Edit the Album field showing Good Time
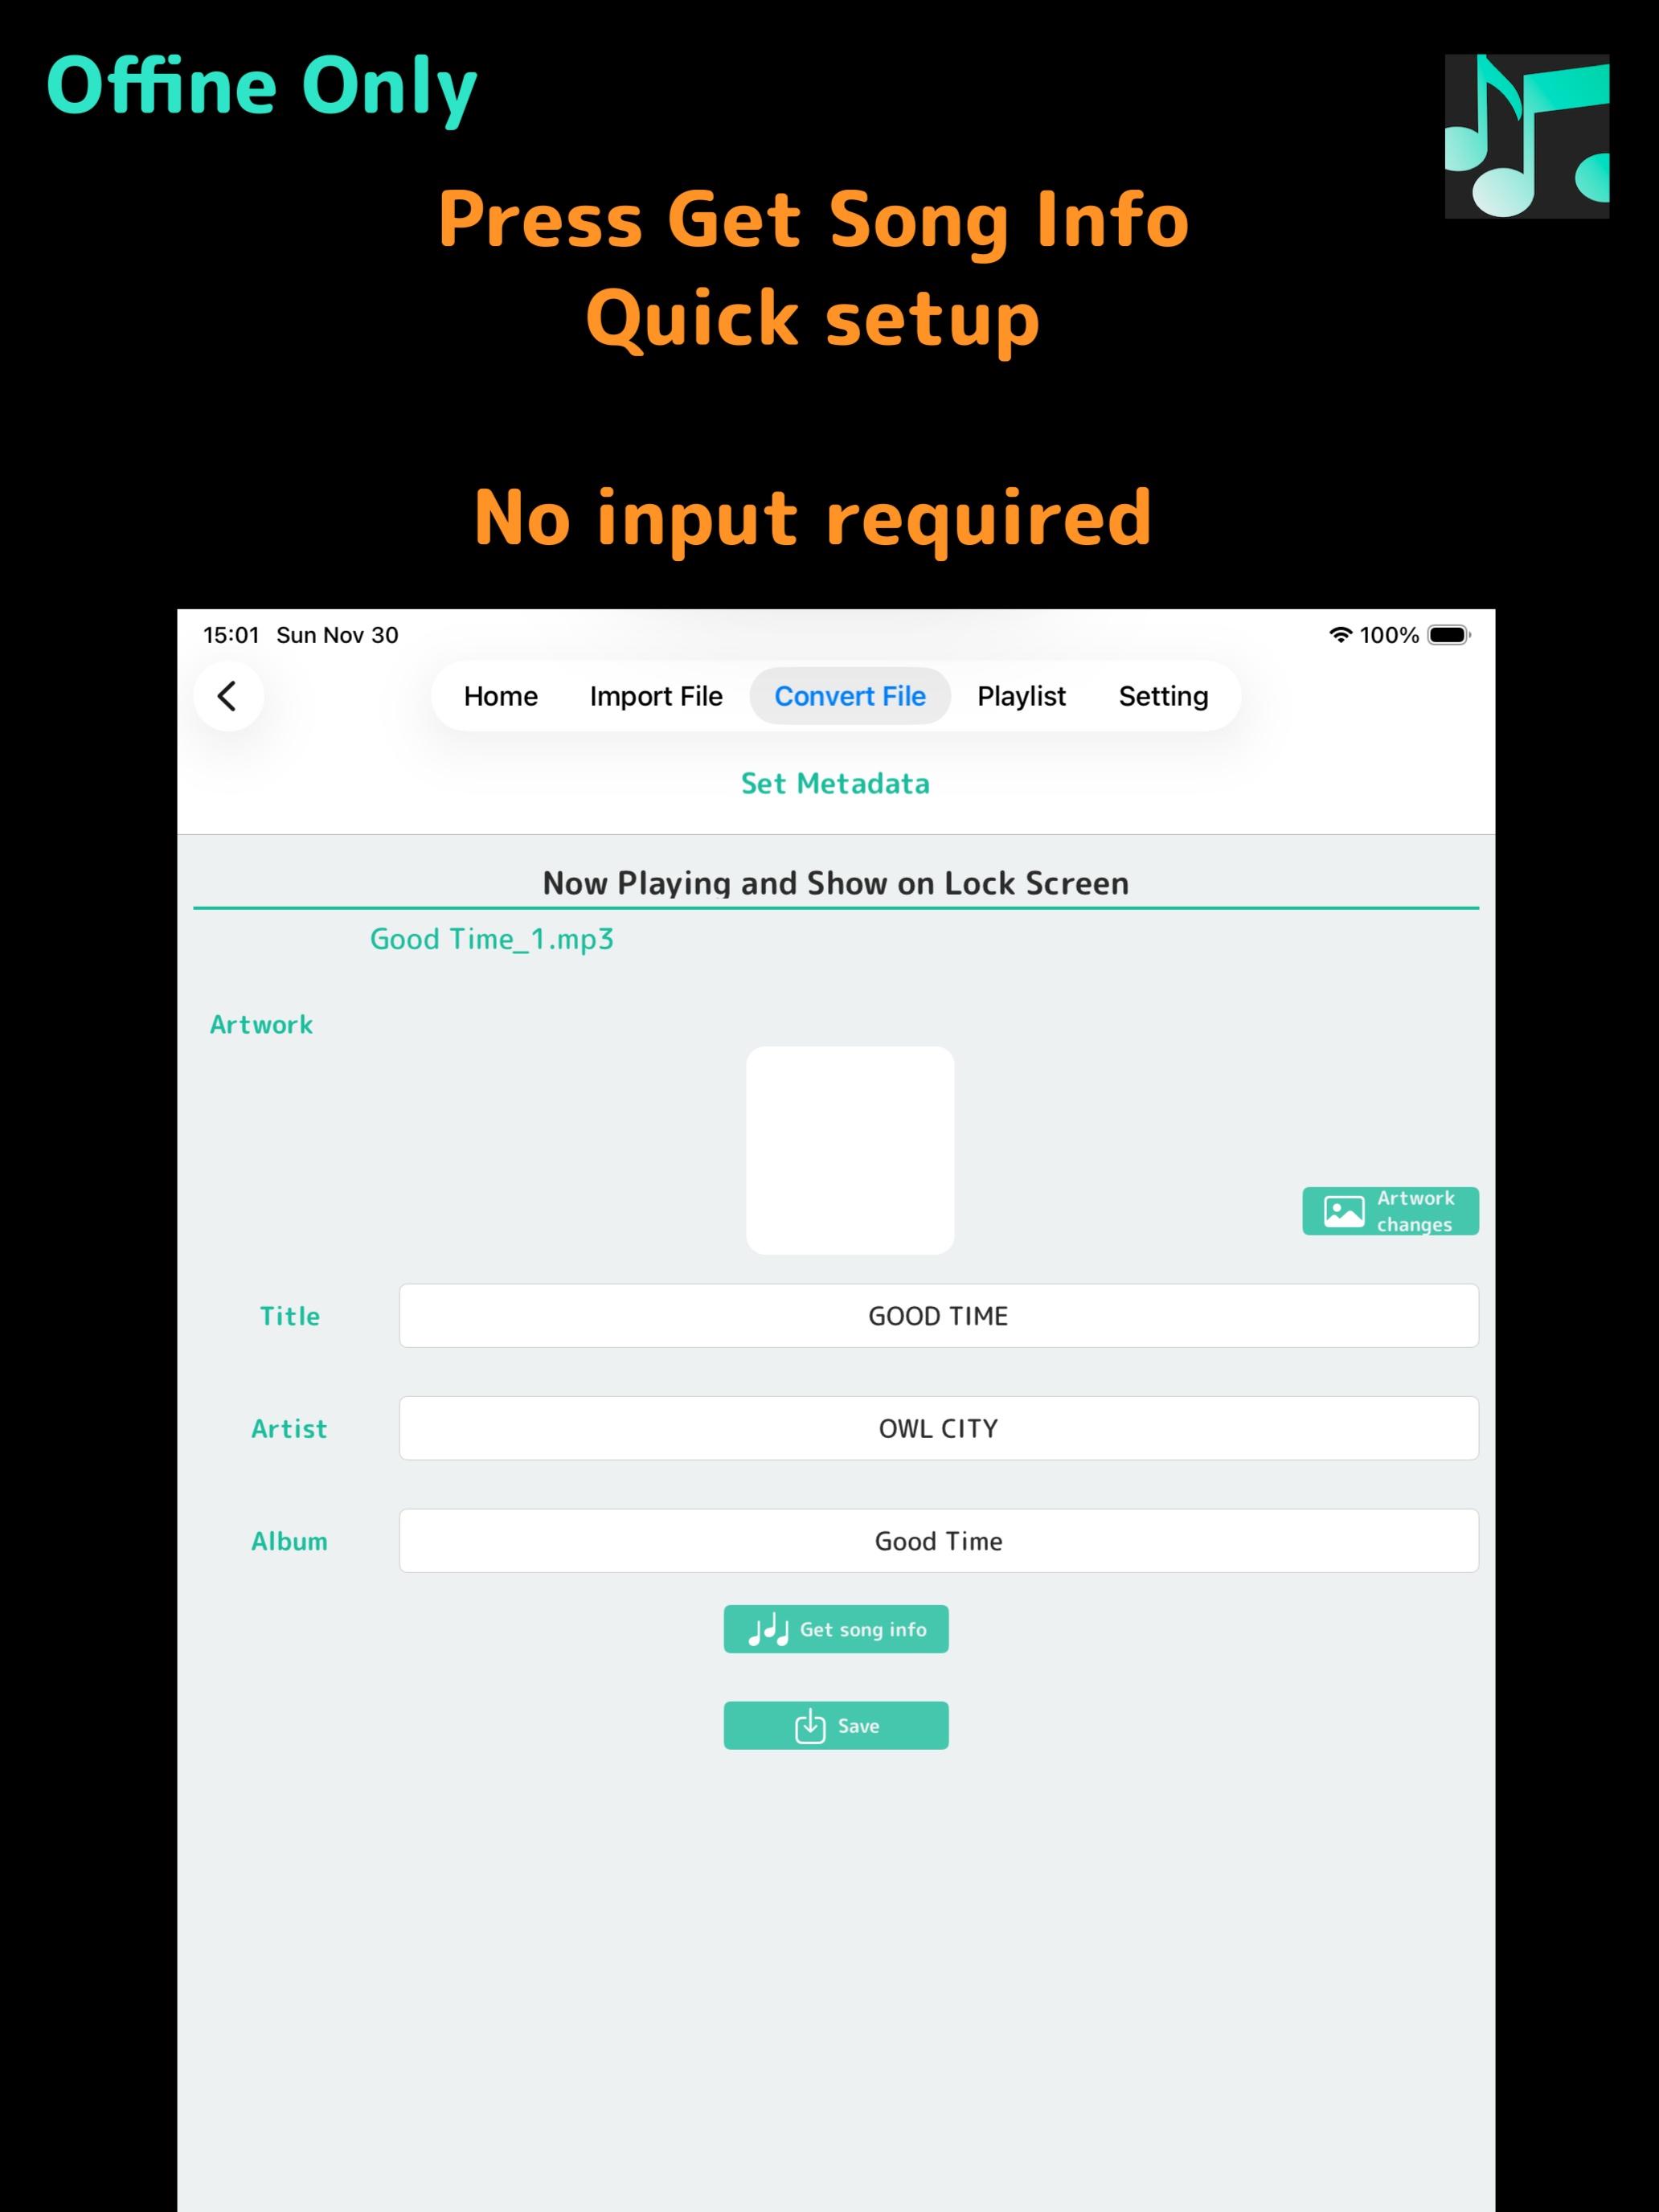The height and width of the screenshot is (2212, 1659). [938, 1541]
